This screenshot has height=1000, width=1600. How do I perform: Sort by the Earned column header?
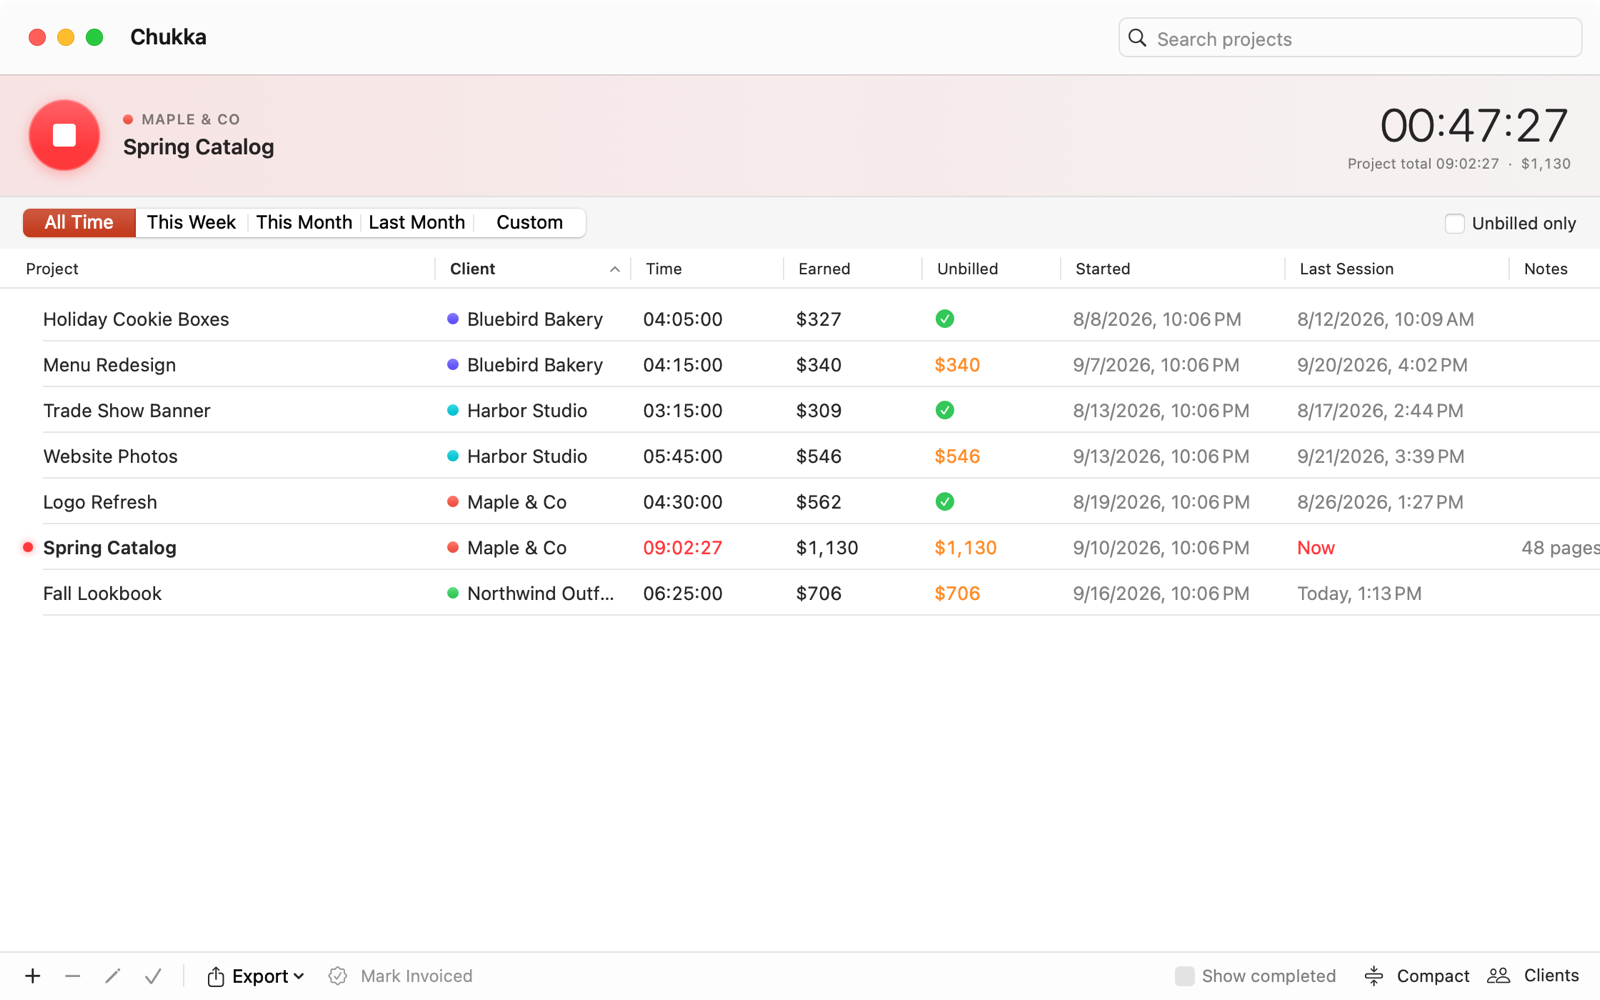[824, 269]
